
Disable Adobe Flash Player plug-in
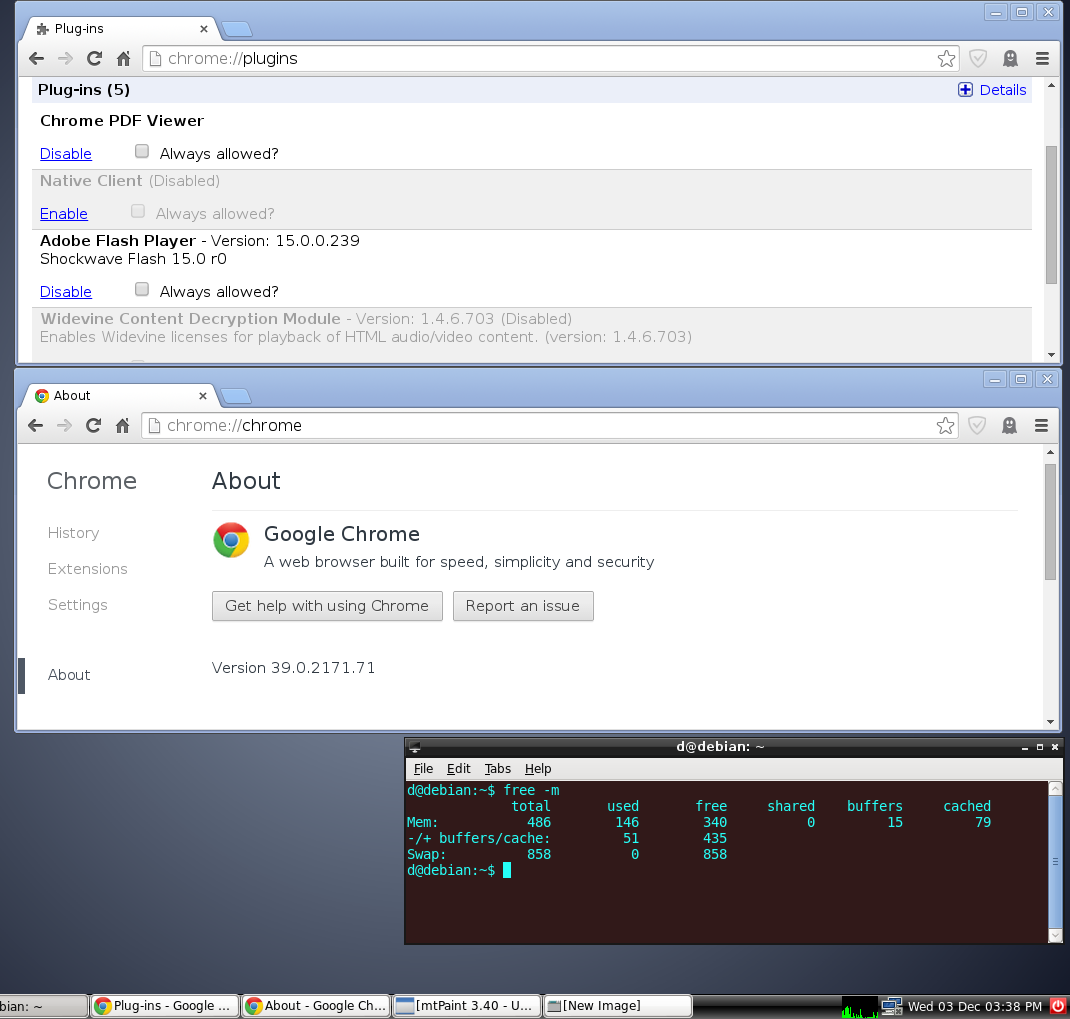tap(66, 292)
